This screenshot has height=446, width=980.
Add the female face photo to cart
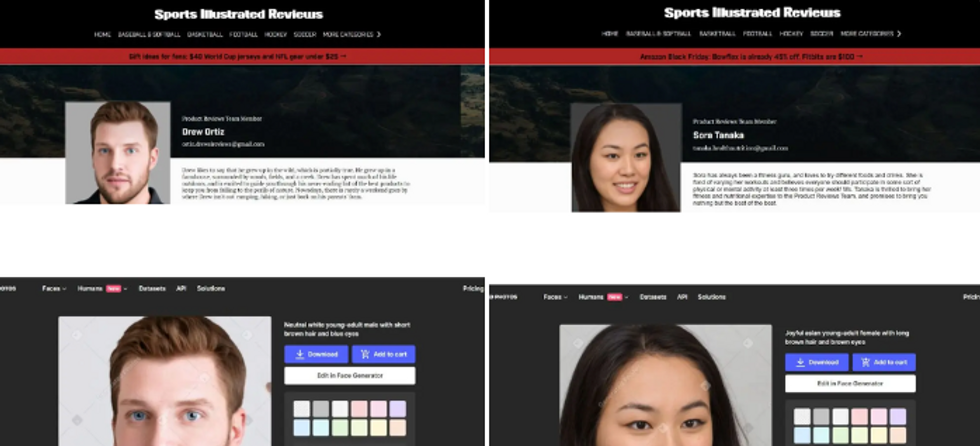(x=884, y=362)
